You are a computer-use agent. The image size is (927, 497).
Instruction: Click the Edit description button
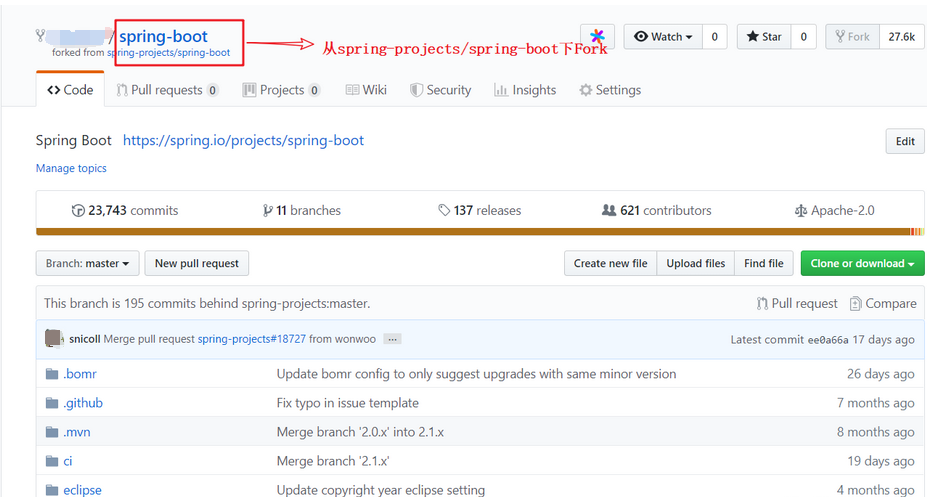coord(905,141)
